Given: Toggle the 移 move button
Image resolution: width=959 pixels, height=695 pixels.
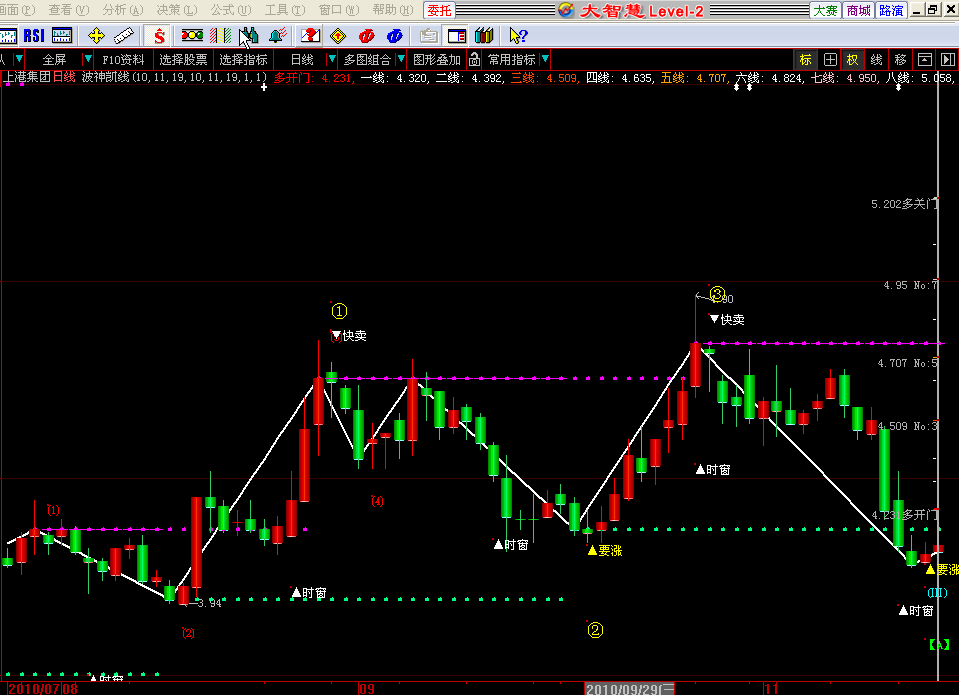Looking at the screenshot, I should coord(900,59).
